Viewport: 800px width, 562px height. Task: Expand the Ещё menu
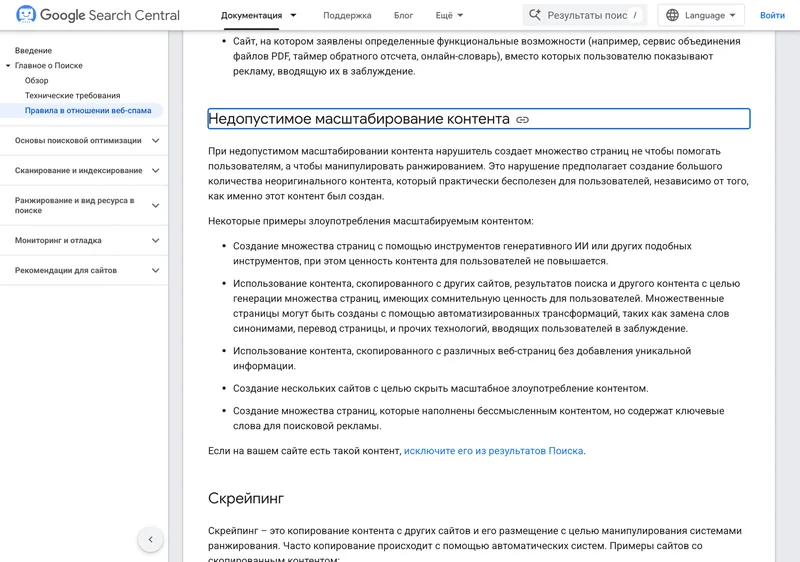pos(449,15)
